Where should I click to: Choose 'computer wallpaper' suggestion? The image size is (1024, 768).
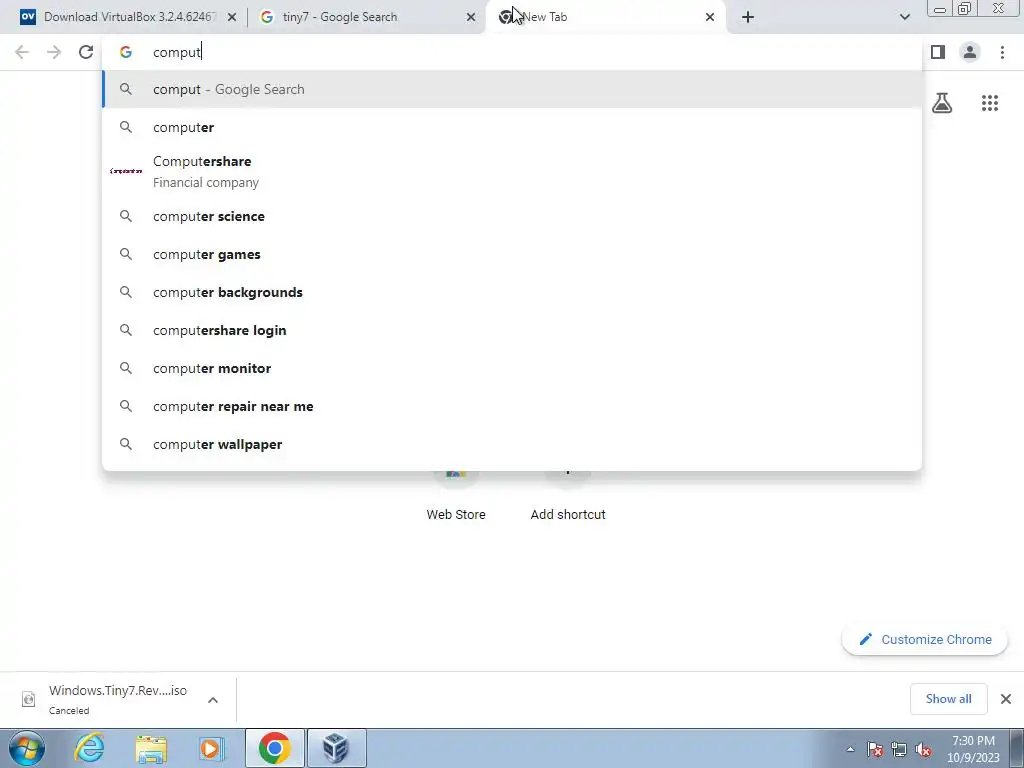[512, 444]
